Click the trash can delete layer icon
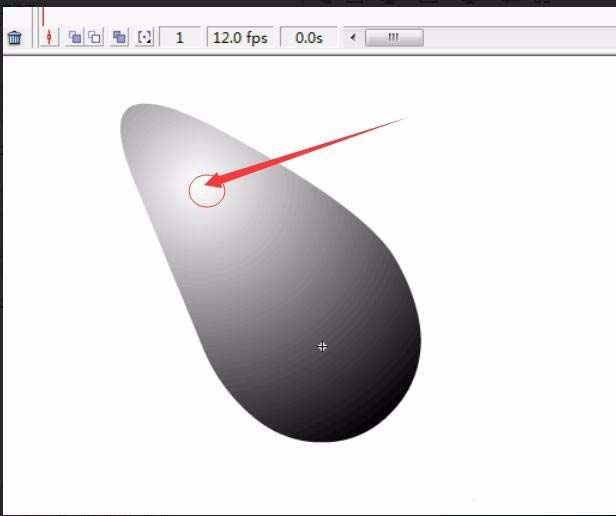Viewport: 616px width, 516px height. (x=15, y=38)
